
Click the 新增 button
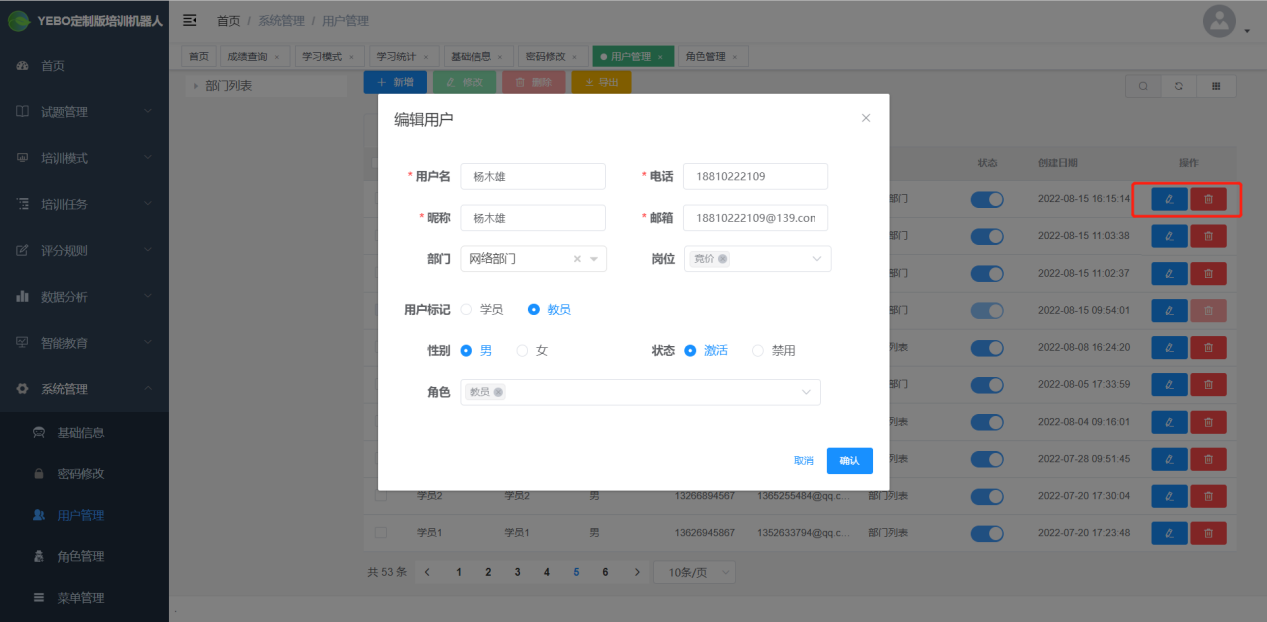pos(395,82)
